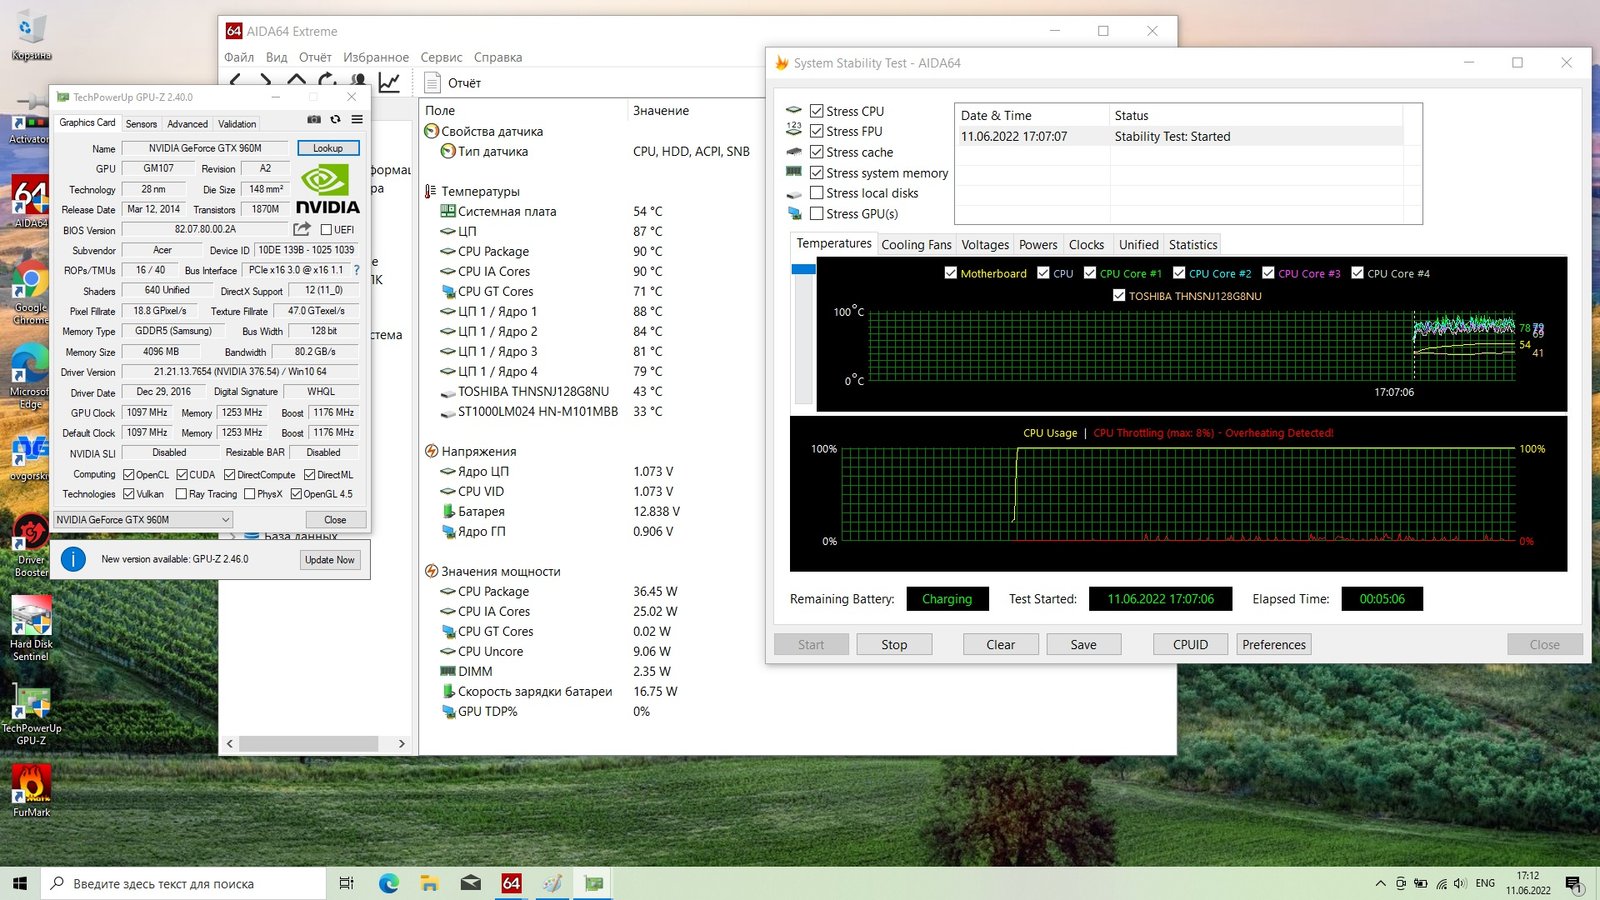
Task: Tick the UEFI checkbox in GPU-Z
Action: tap(326, 230)
